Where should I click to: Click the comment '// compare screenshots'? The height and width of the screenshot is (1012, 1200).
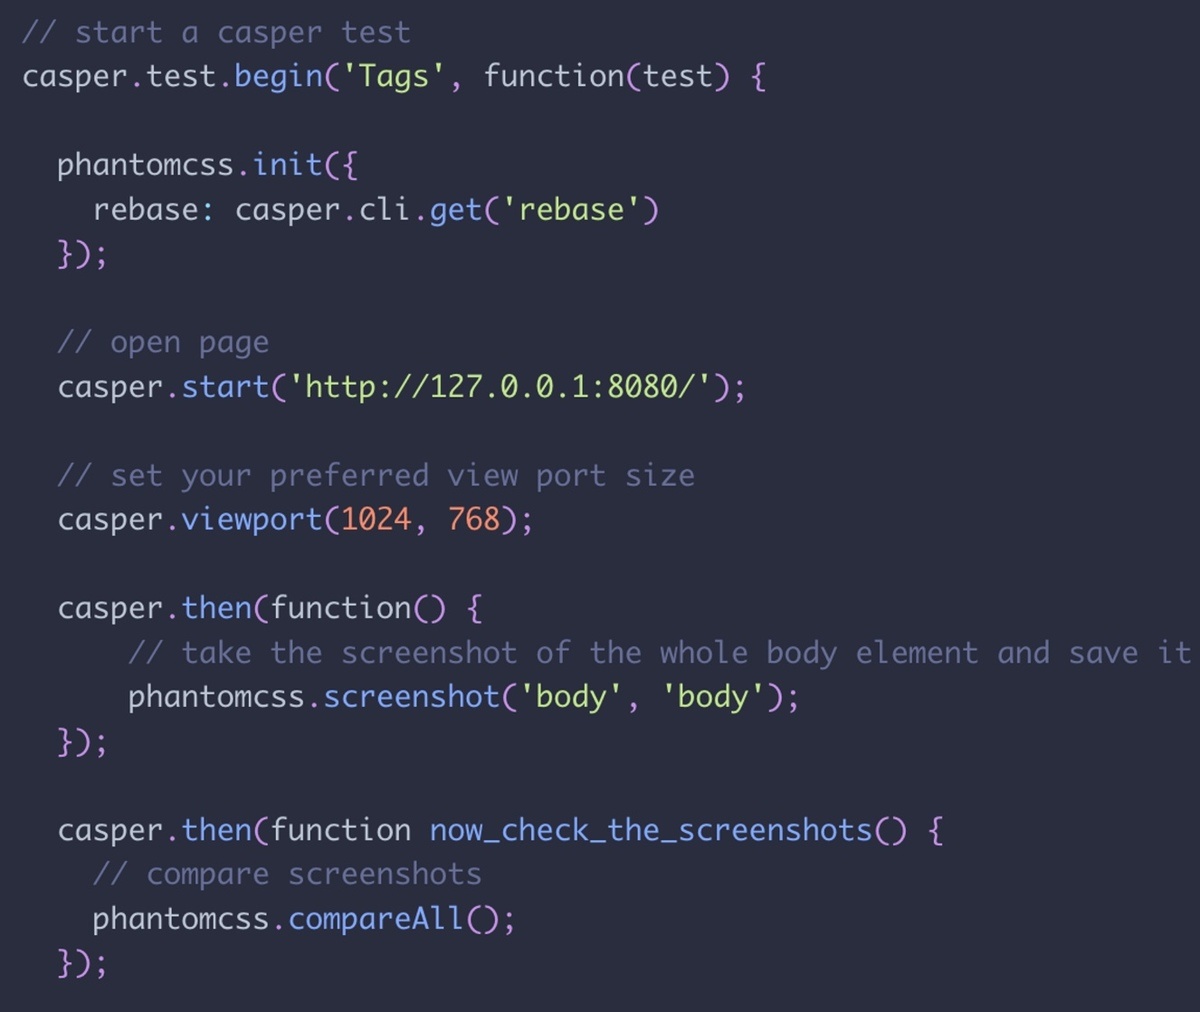click(x=287, y=875)
